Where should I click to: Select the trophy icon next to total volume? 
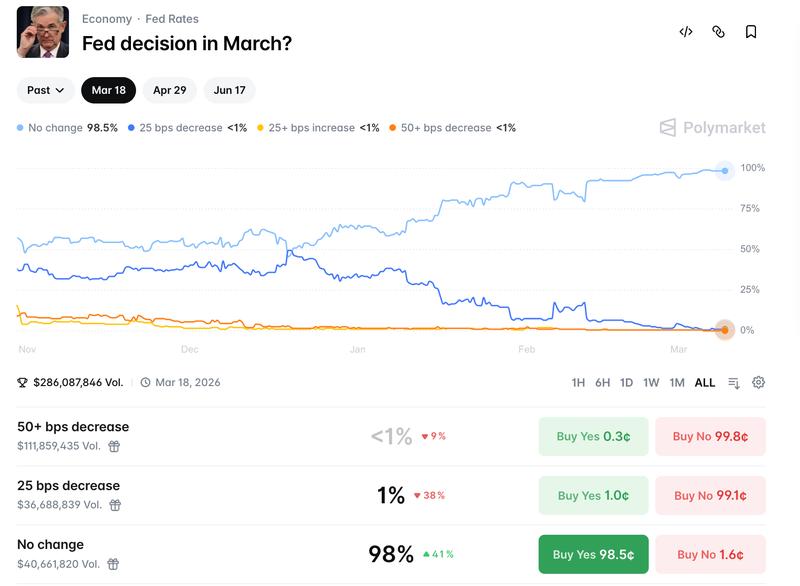click(x=24, y=382)
